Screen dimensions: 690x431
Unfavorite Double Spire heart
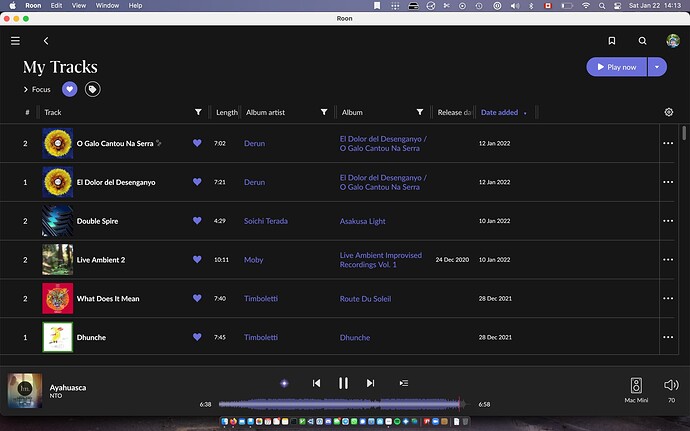tap(197, 221)
